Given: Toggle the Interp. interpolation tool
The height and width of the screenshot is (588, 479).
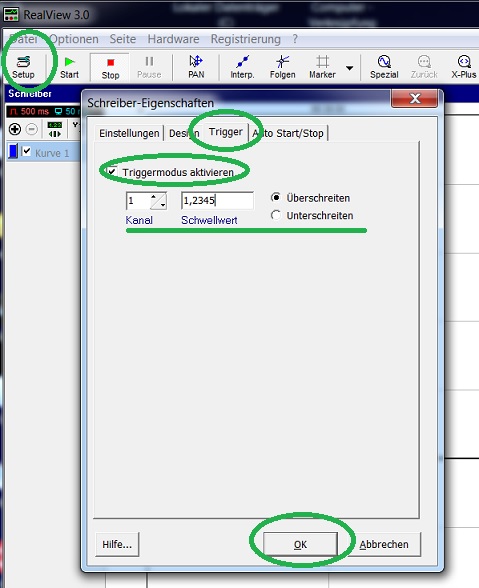Looking at the screenshot, I should coord(242,67).
